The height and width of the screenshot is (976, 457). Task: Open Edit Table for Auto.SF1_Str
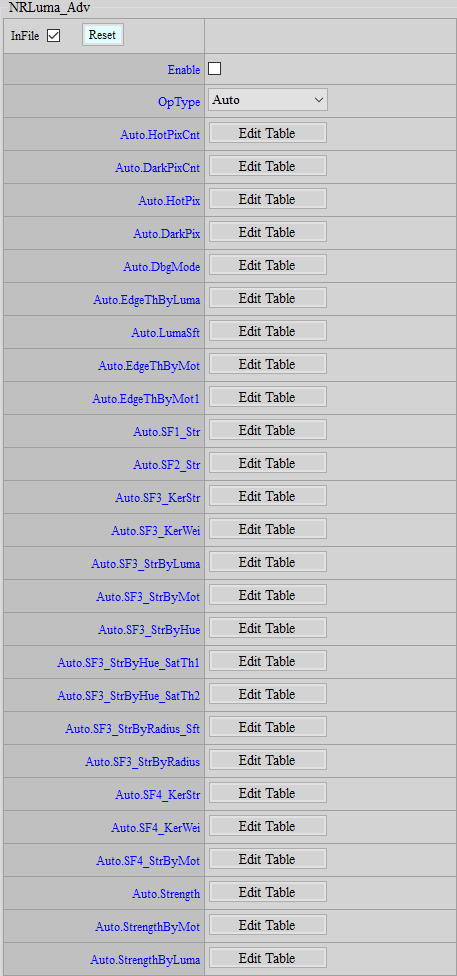(268, 430)
